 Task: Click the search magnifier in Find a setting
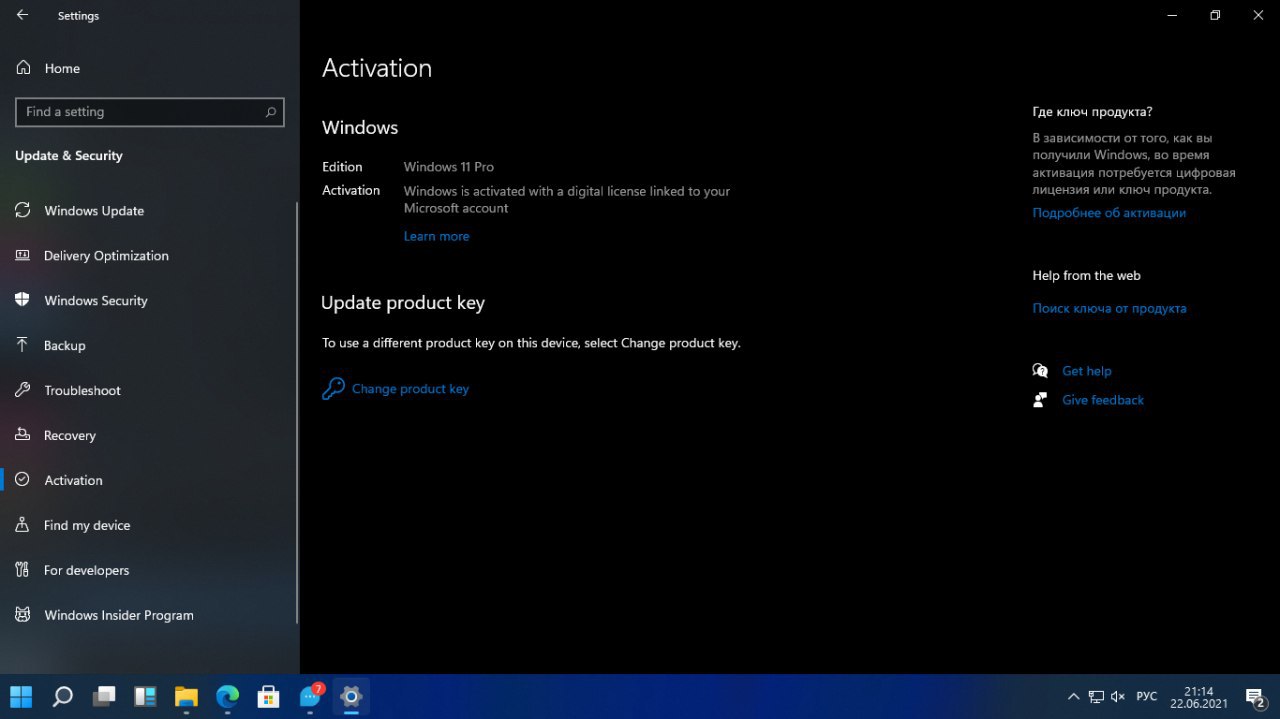[x=270, y=112]
